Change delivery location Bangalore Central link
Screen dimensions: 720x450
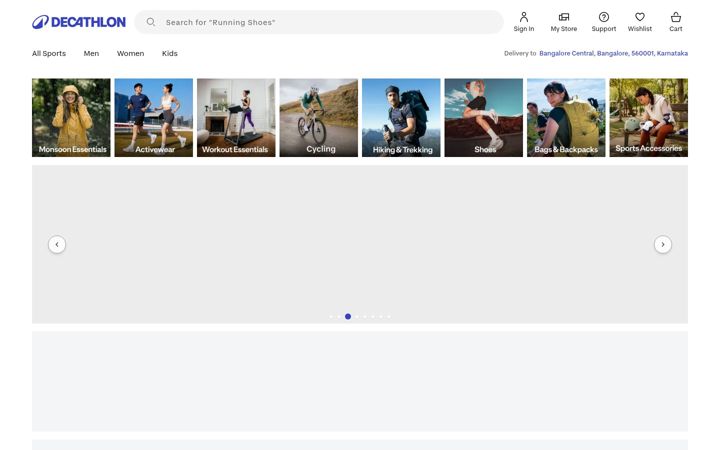[x=613, y=53]
